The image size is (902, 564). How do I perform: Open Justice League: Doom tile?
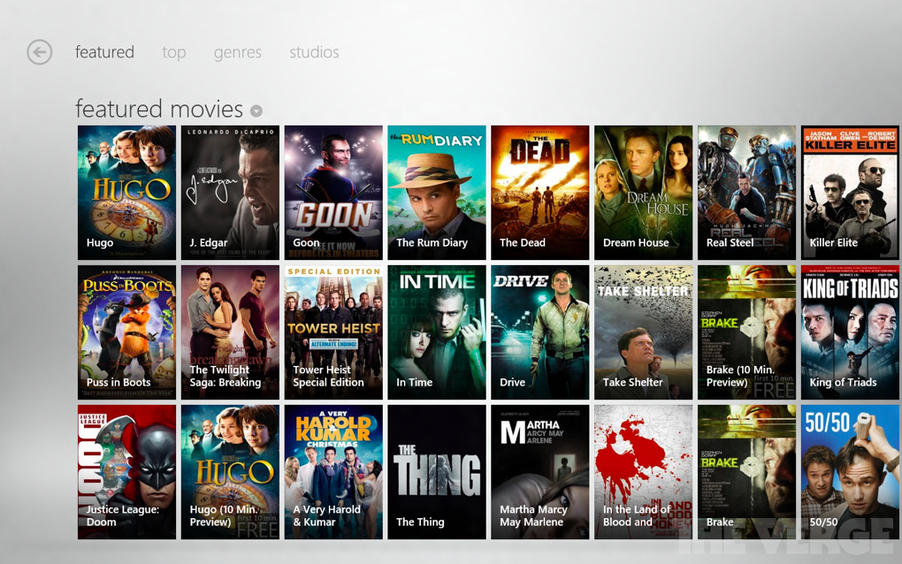[x=127, y=472]
